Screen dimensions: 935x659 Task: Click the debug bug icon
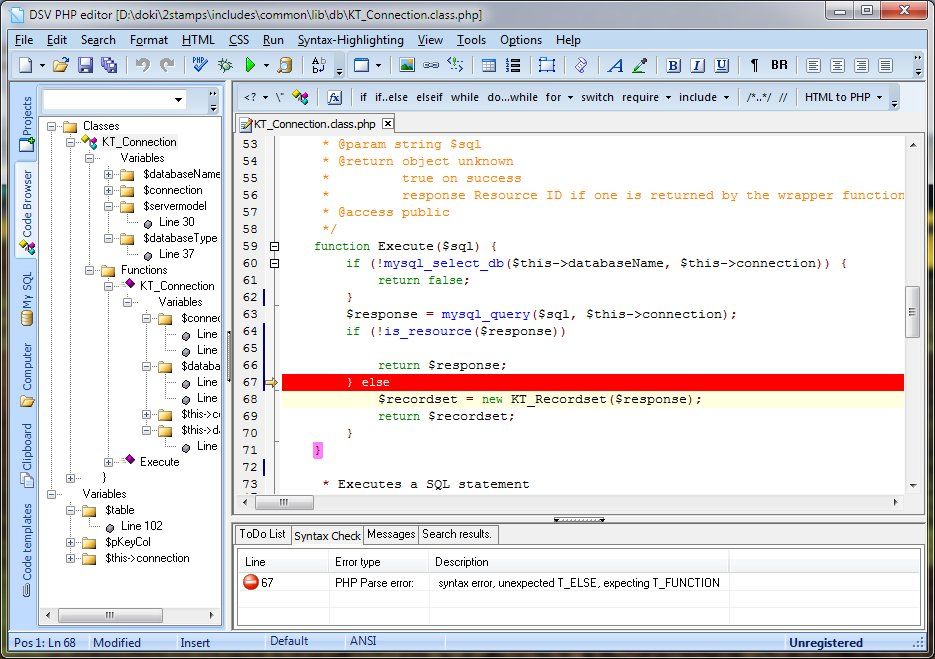[x=225, y=66]
